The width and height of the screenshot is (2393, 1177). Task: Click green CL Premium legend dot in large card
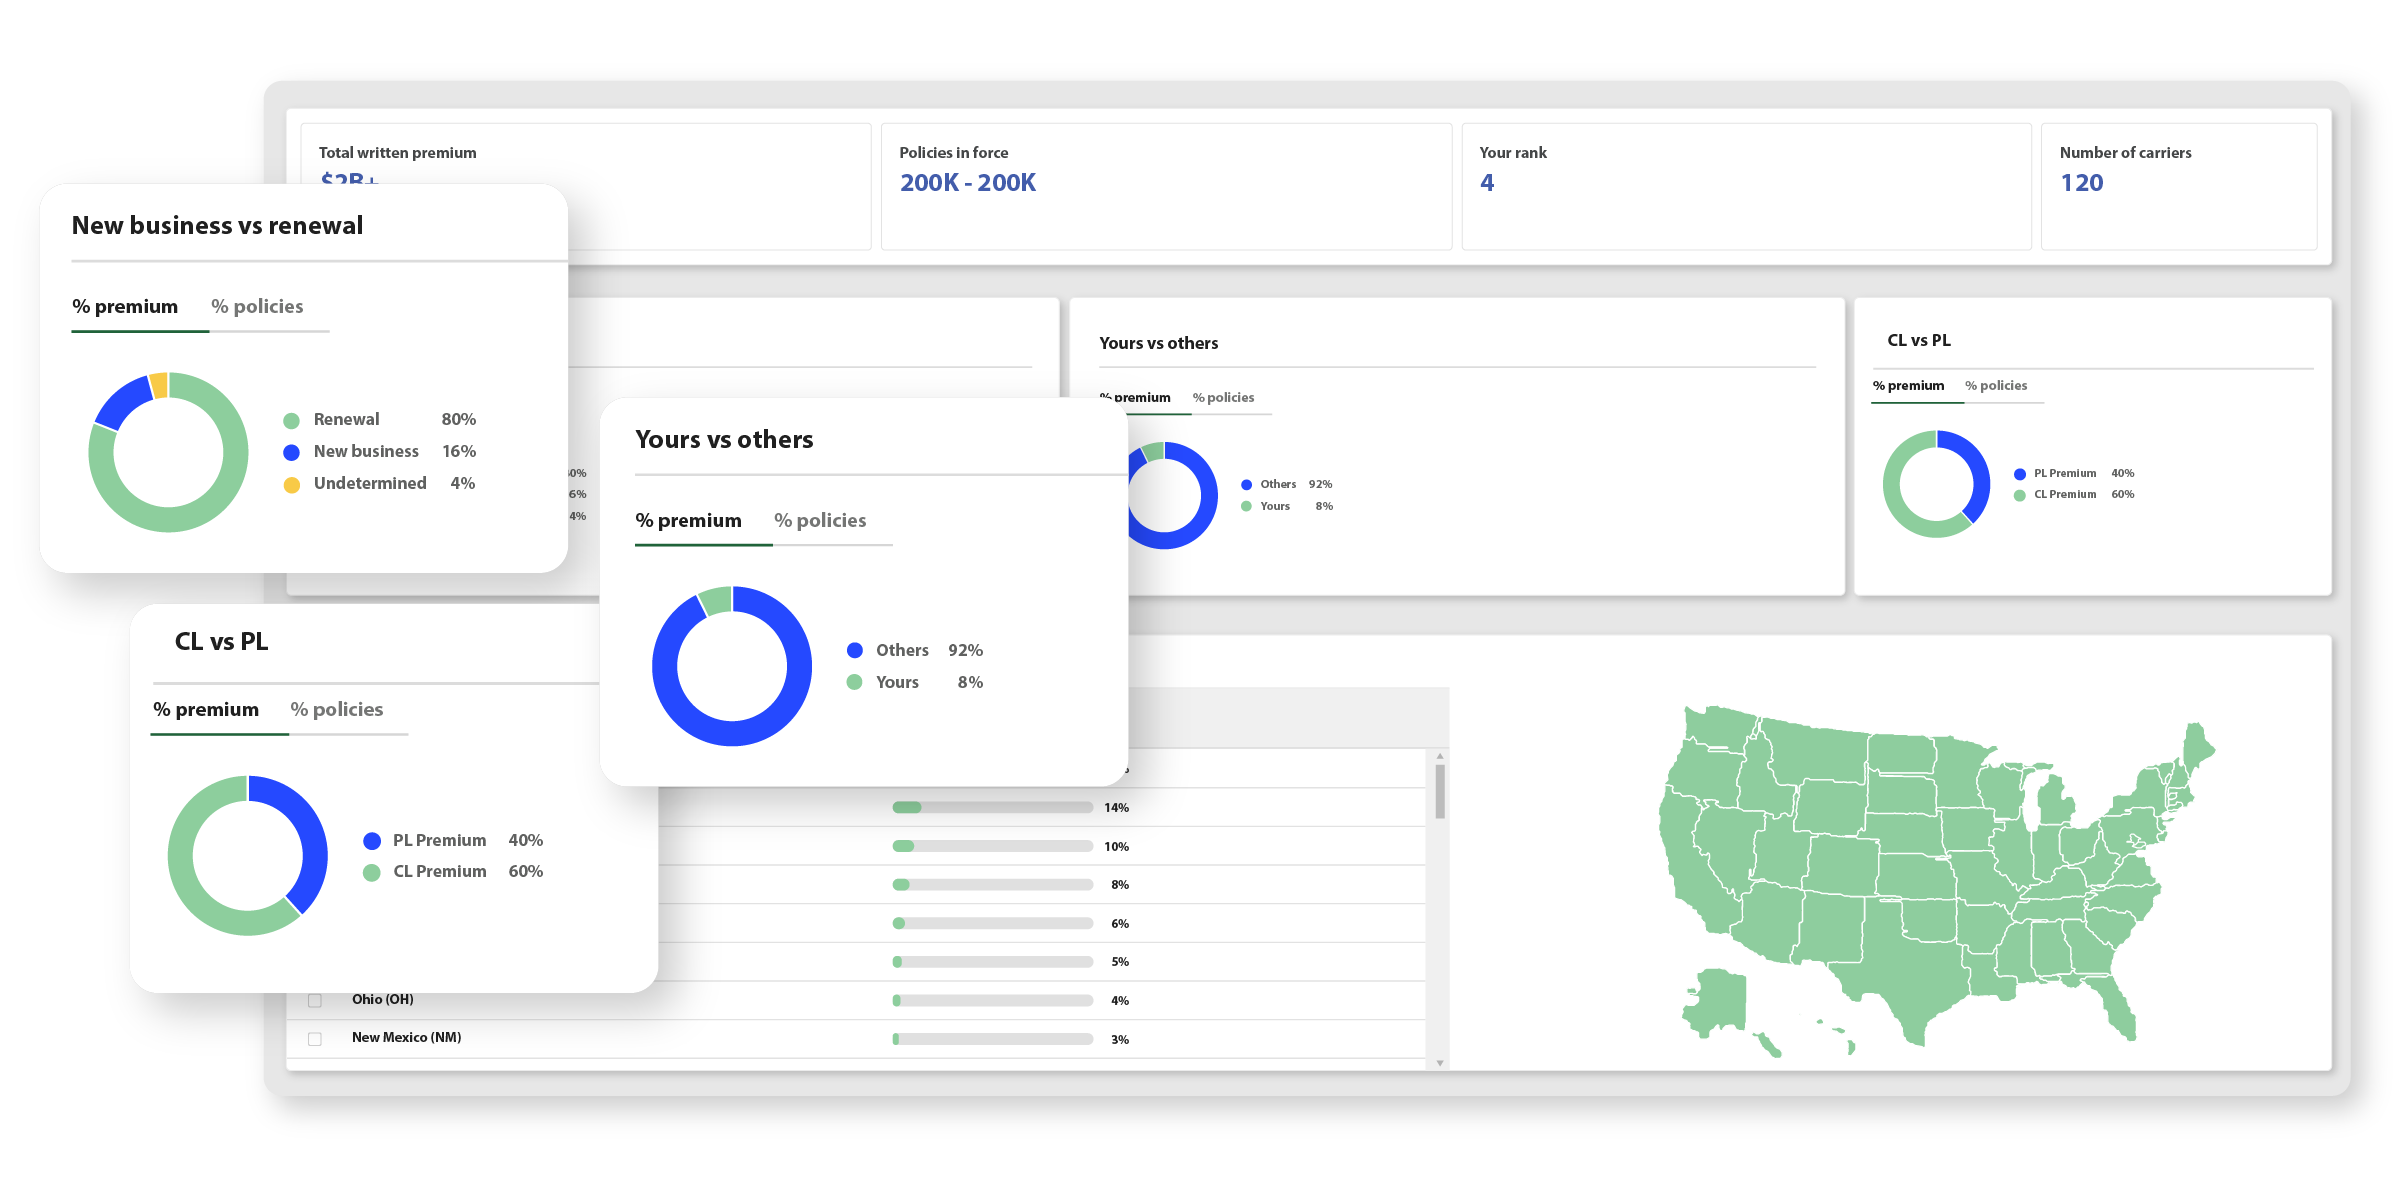tap(372, 872)
